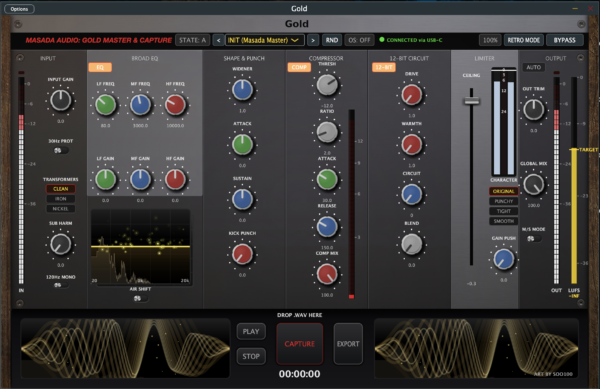Click the Sustain knob
The height and width of the screenshot is (389, 600).
[242, 199]
